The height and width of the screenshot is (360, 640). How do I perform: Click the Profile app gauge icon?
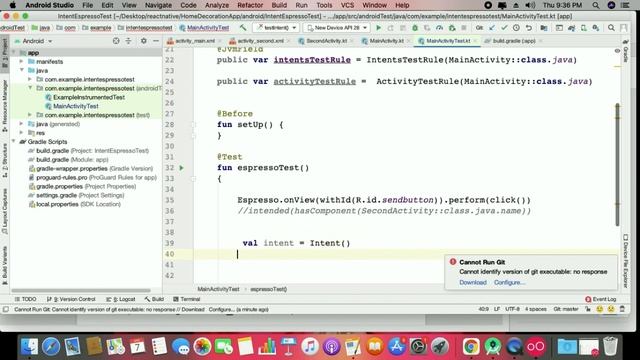point(439,28)
